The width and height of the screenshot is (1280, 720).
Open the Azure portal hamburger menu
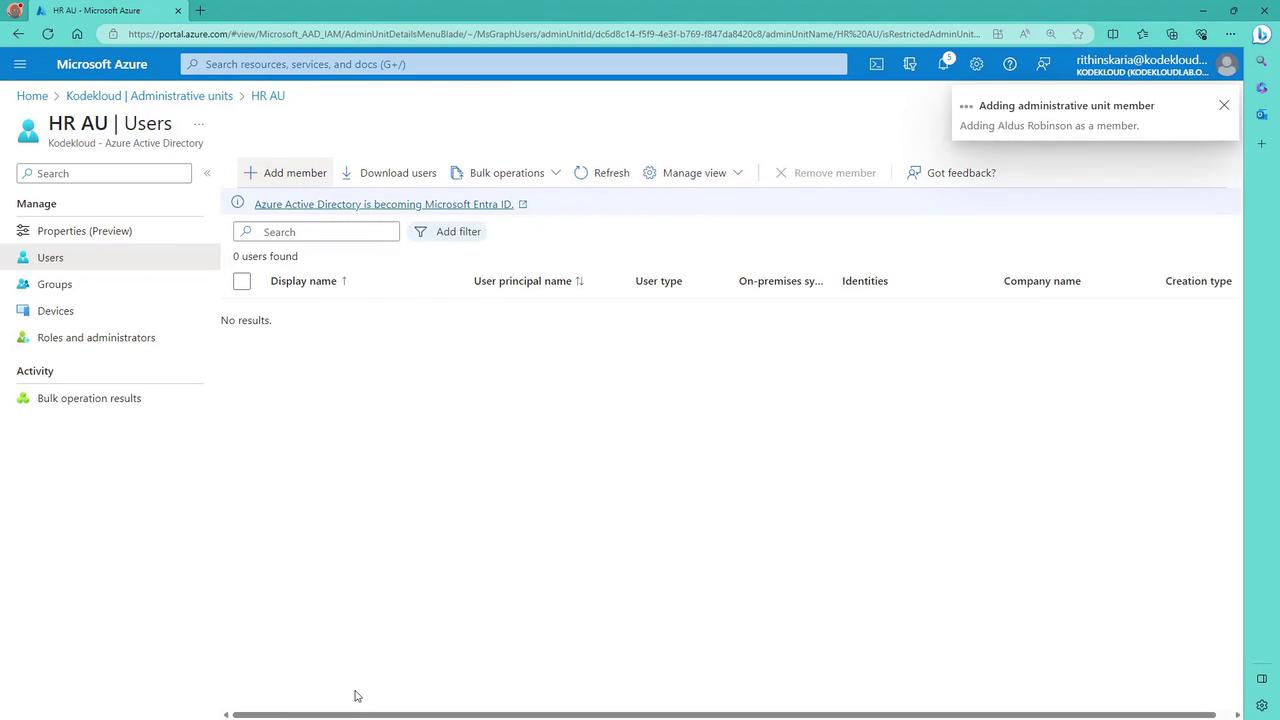(x=20, y=64)
